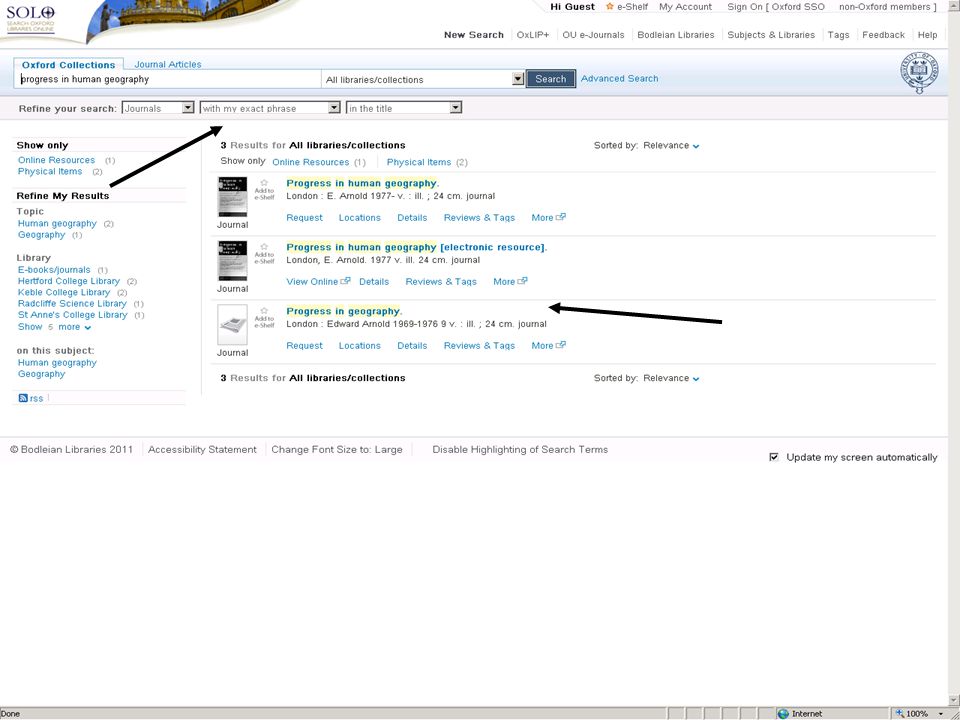This screenshot has height=720, width=960.
Task: Open OU e-Journals in the top menu
Action: click(x=593, y=35)
